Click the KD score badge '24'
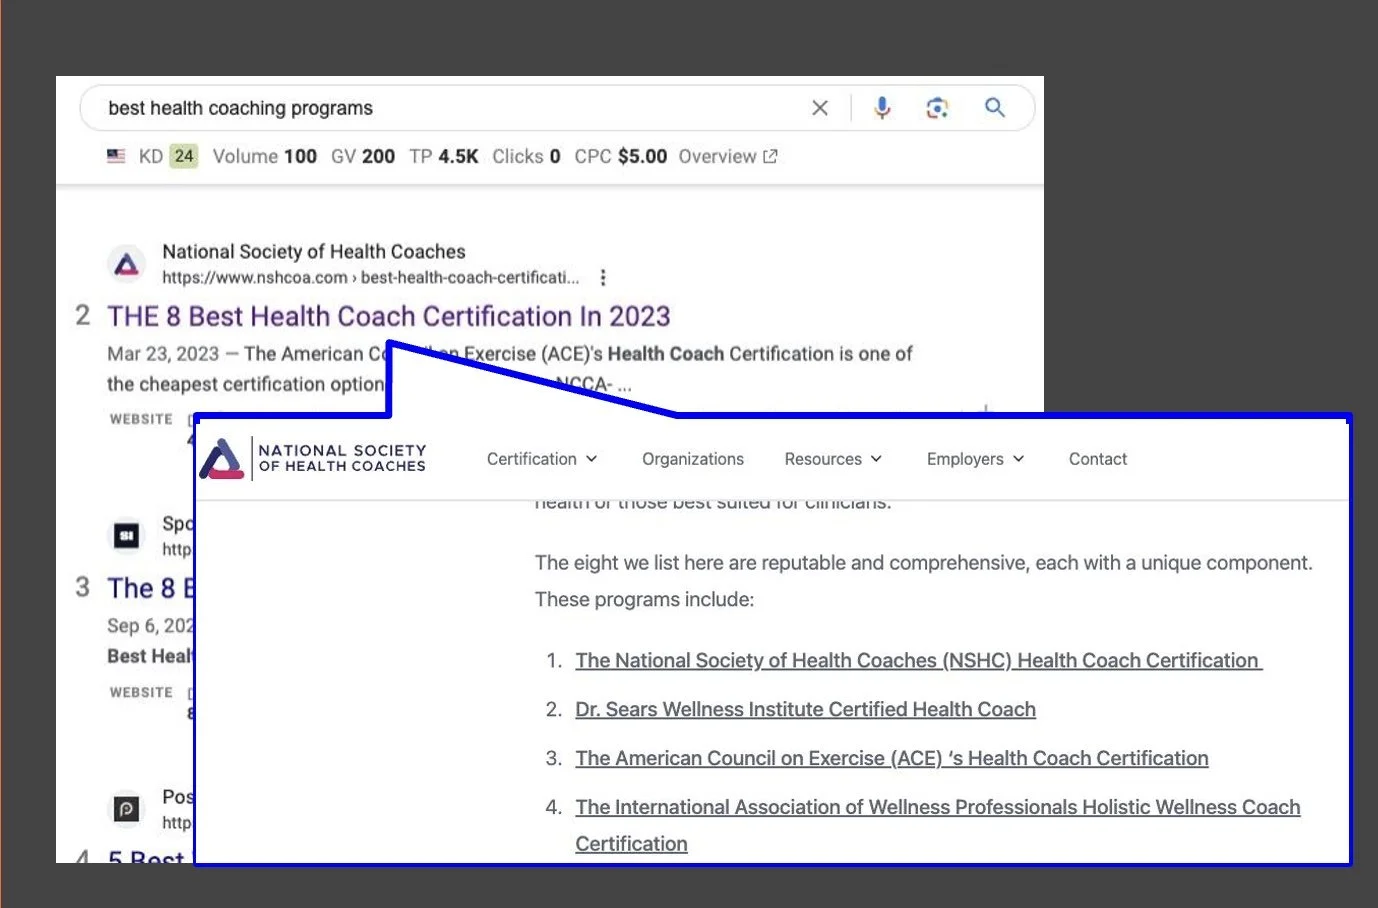1378x908 pixels. coord(184,156)
